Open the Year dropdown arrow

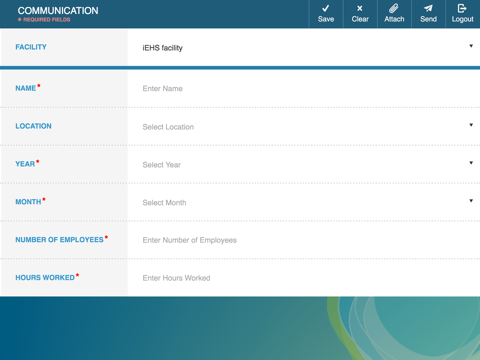(471, 163)
